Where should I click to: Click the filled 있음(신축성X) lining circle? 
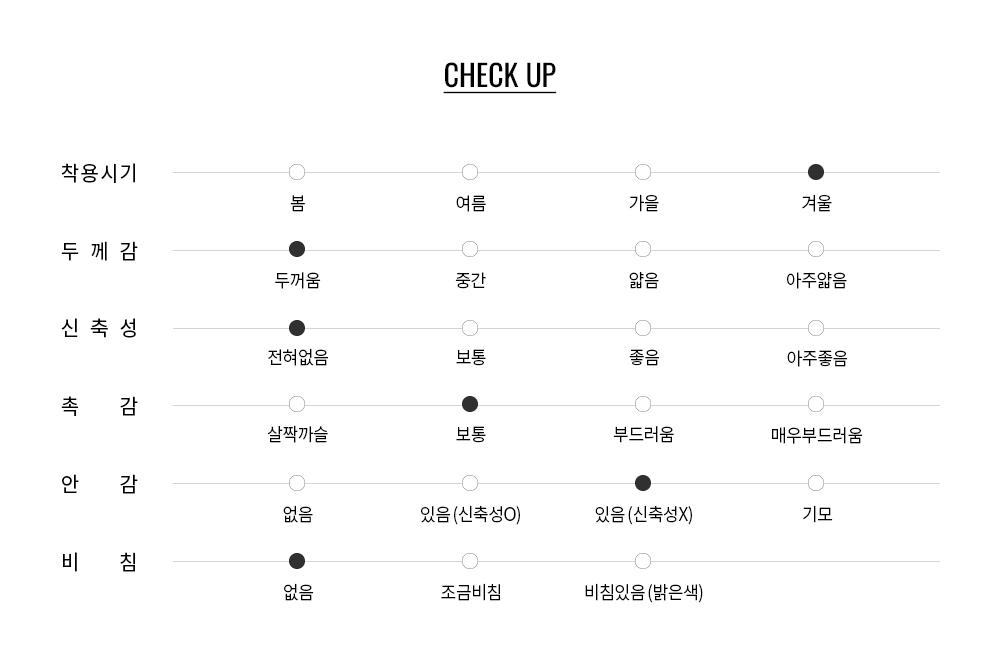[643, 483]
